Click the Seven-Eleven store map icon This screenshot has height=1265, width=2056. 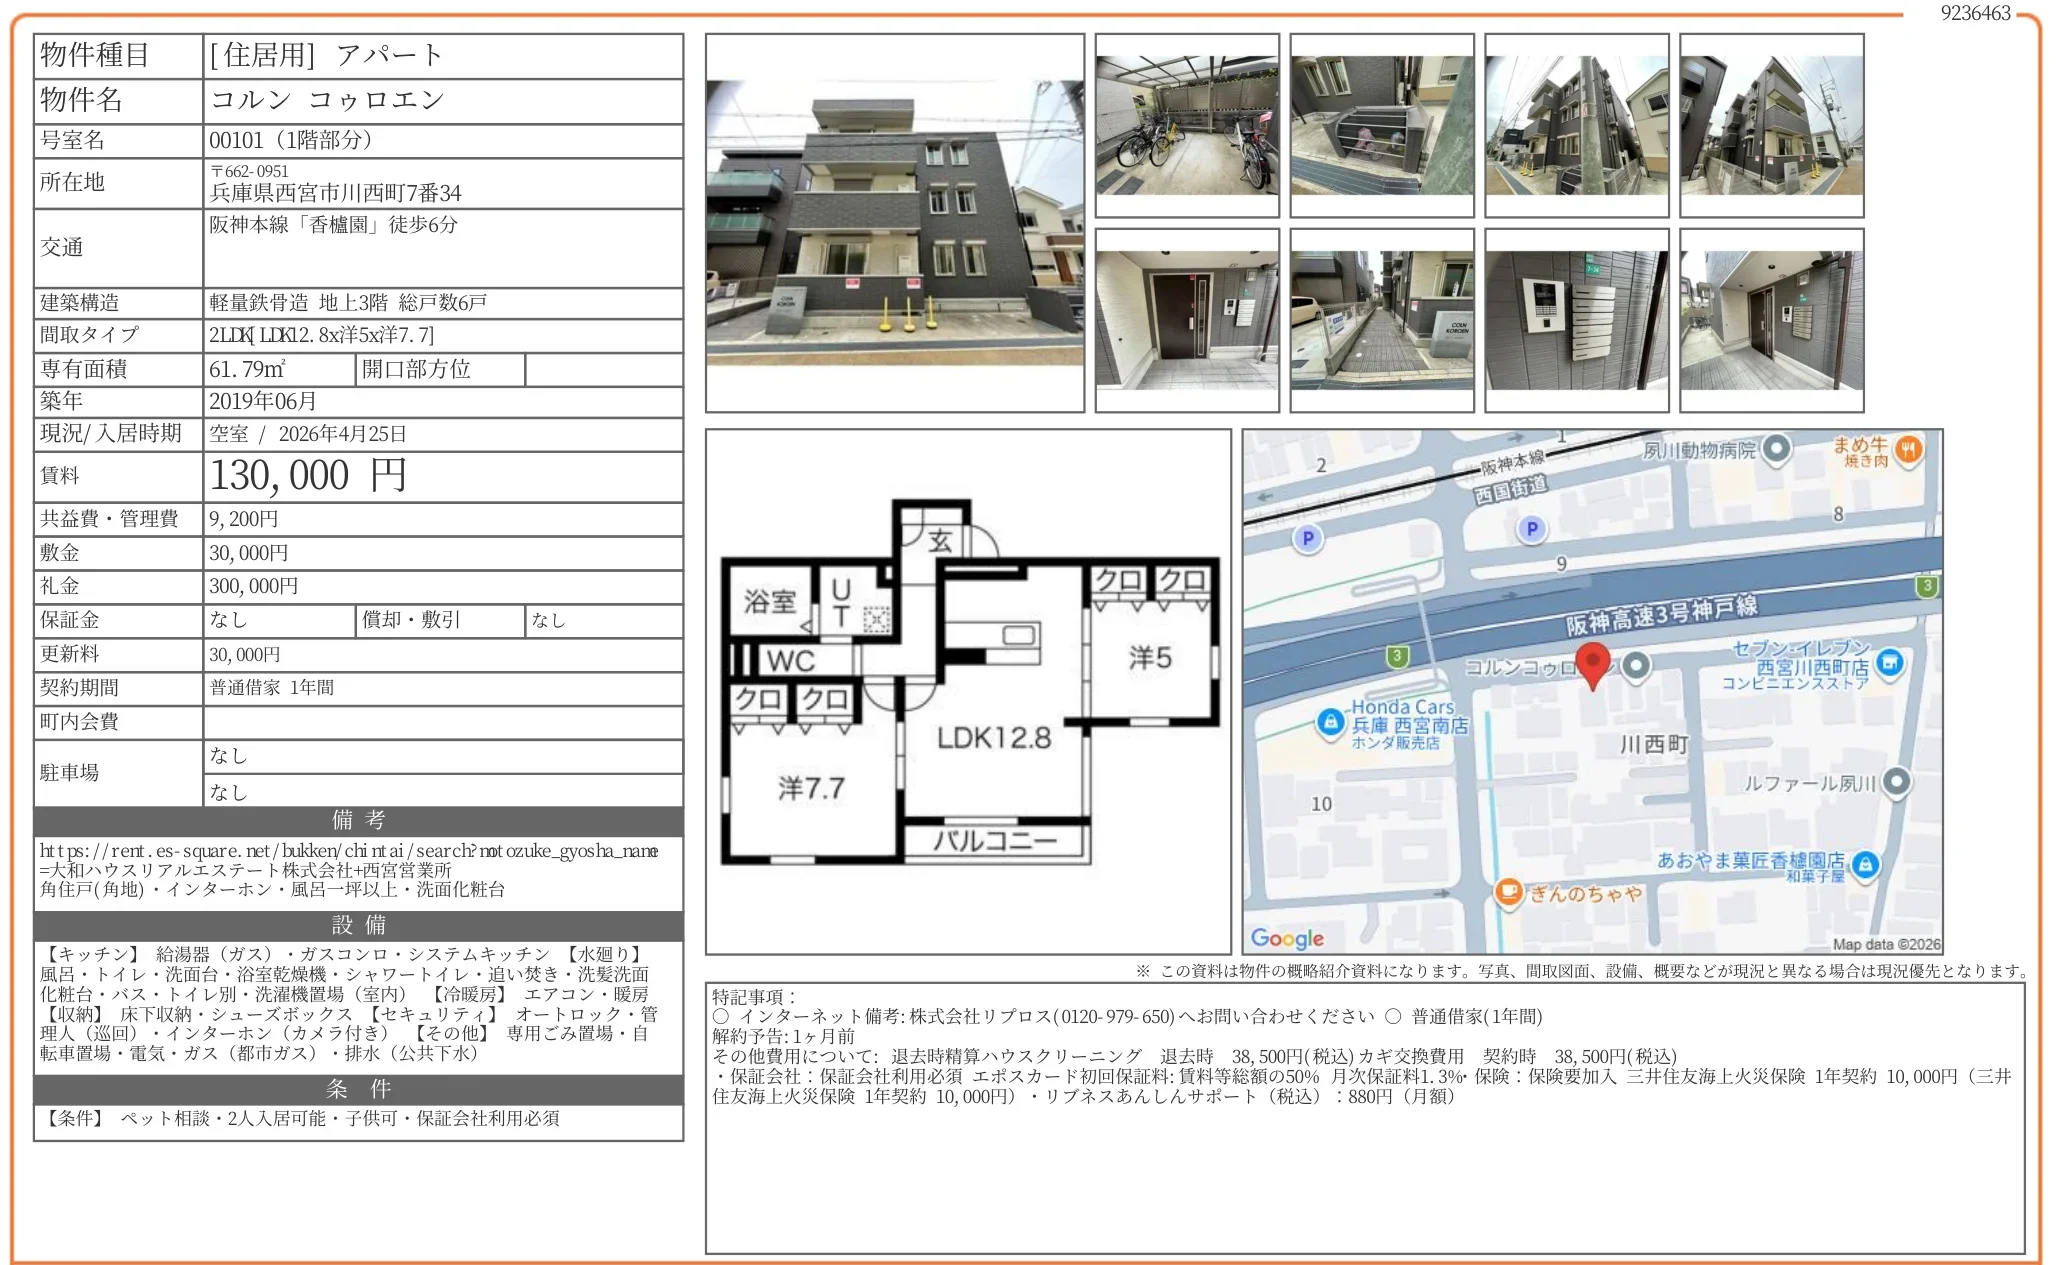click(x=1889, y=662)
